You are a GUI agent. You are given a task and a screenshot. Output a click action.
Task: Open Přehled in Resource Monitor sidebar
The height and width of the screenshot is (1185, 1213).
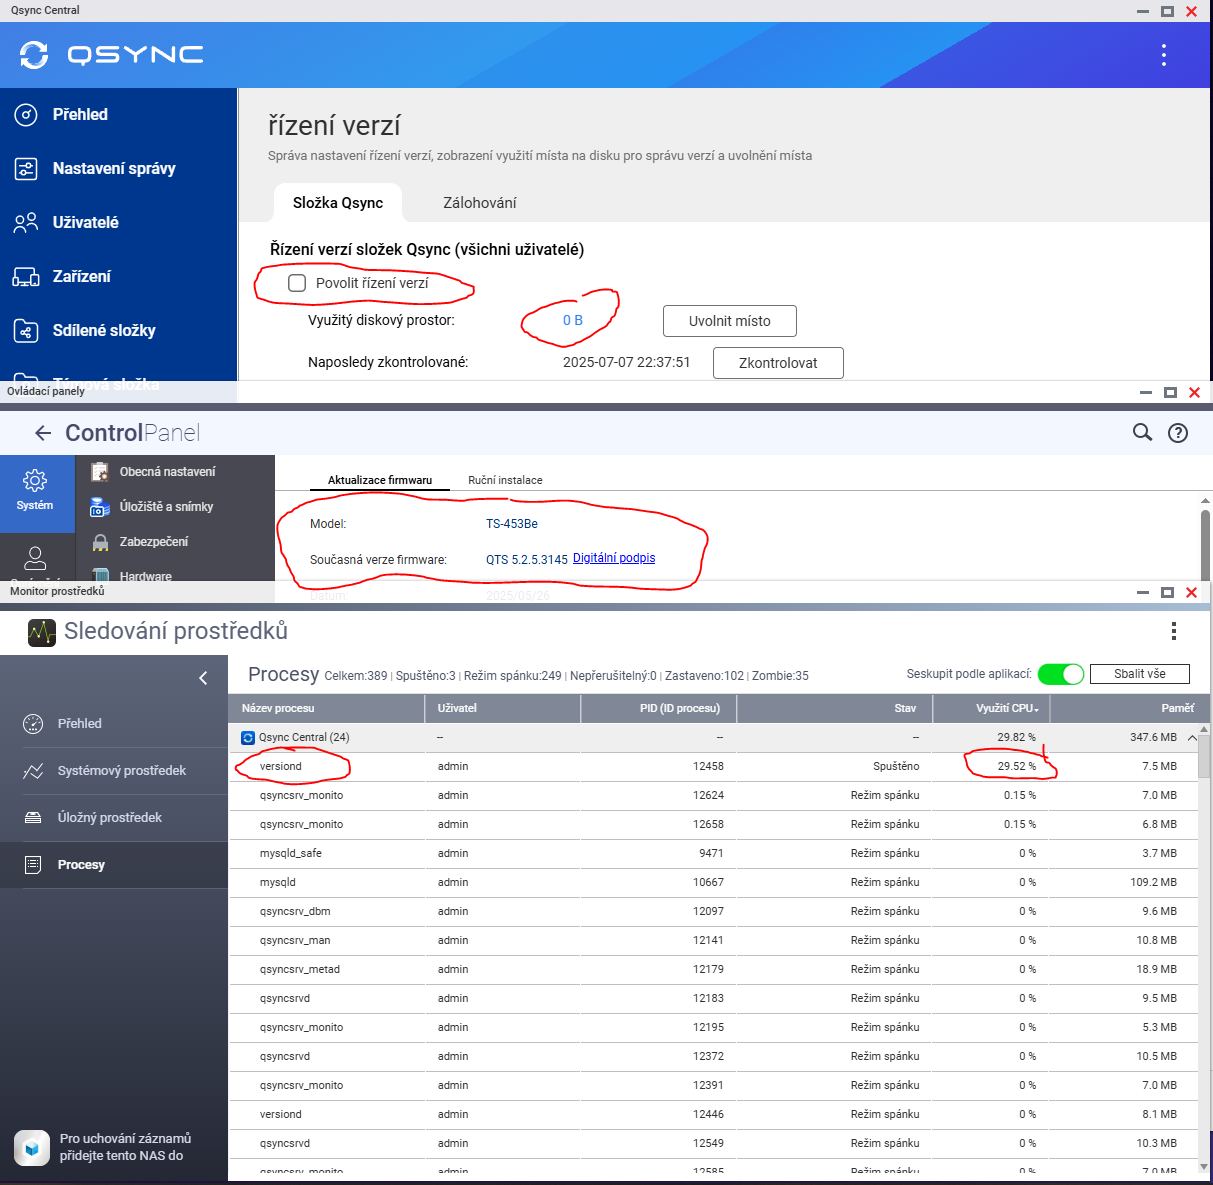click(114, 724)
